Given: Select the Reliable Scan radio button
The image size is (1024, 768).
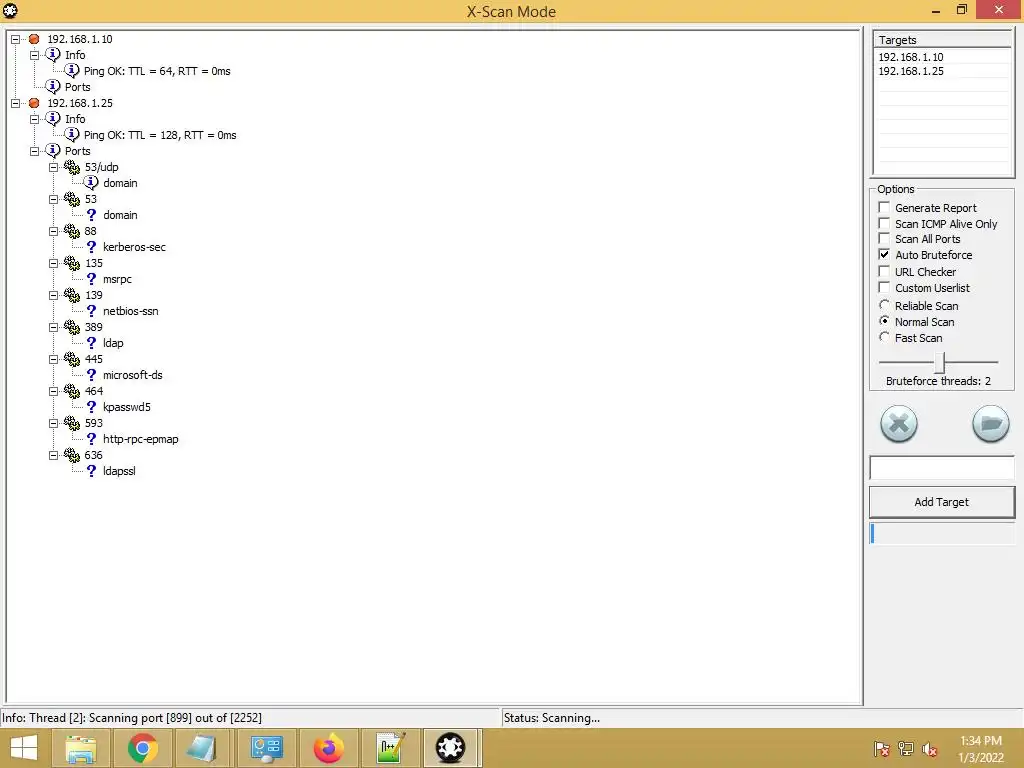Looking at the screenshot, I should (884, 305).
